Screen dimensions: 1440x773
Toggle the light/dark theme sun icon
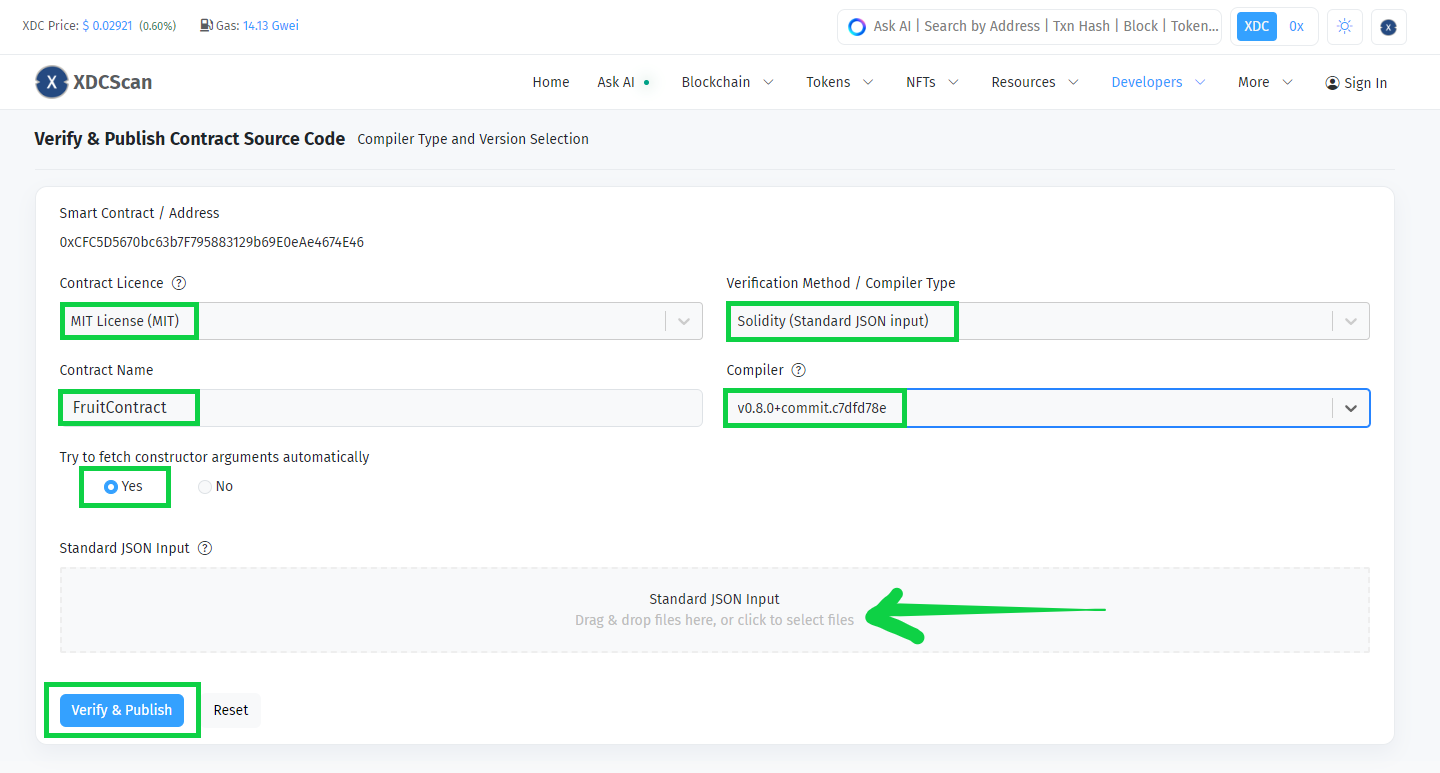tap(1344, 27)
